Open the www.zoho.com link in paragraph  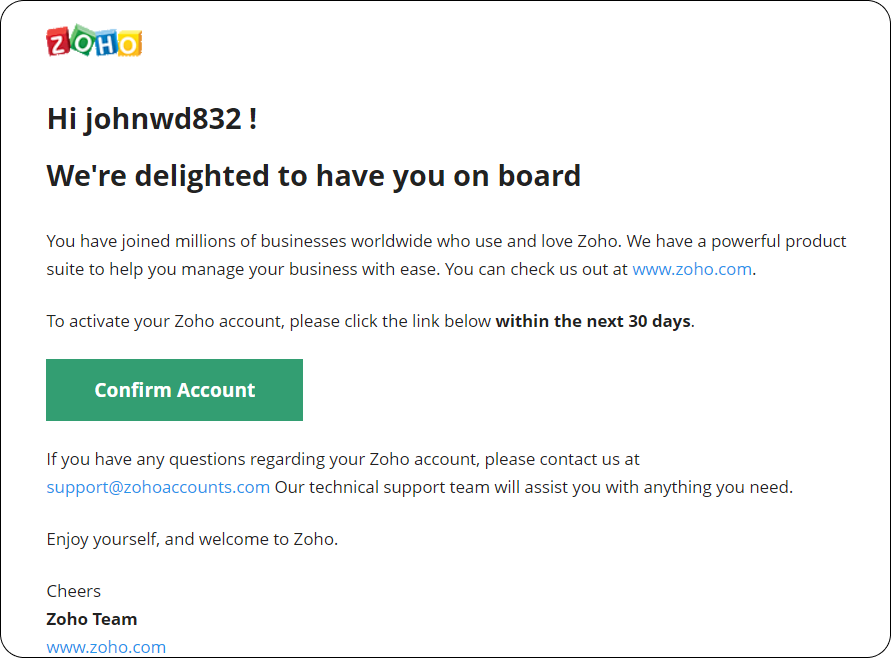[x=692, y=269]
